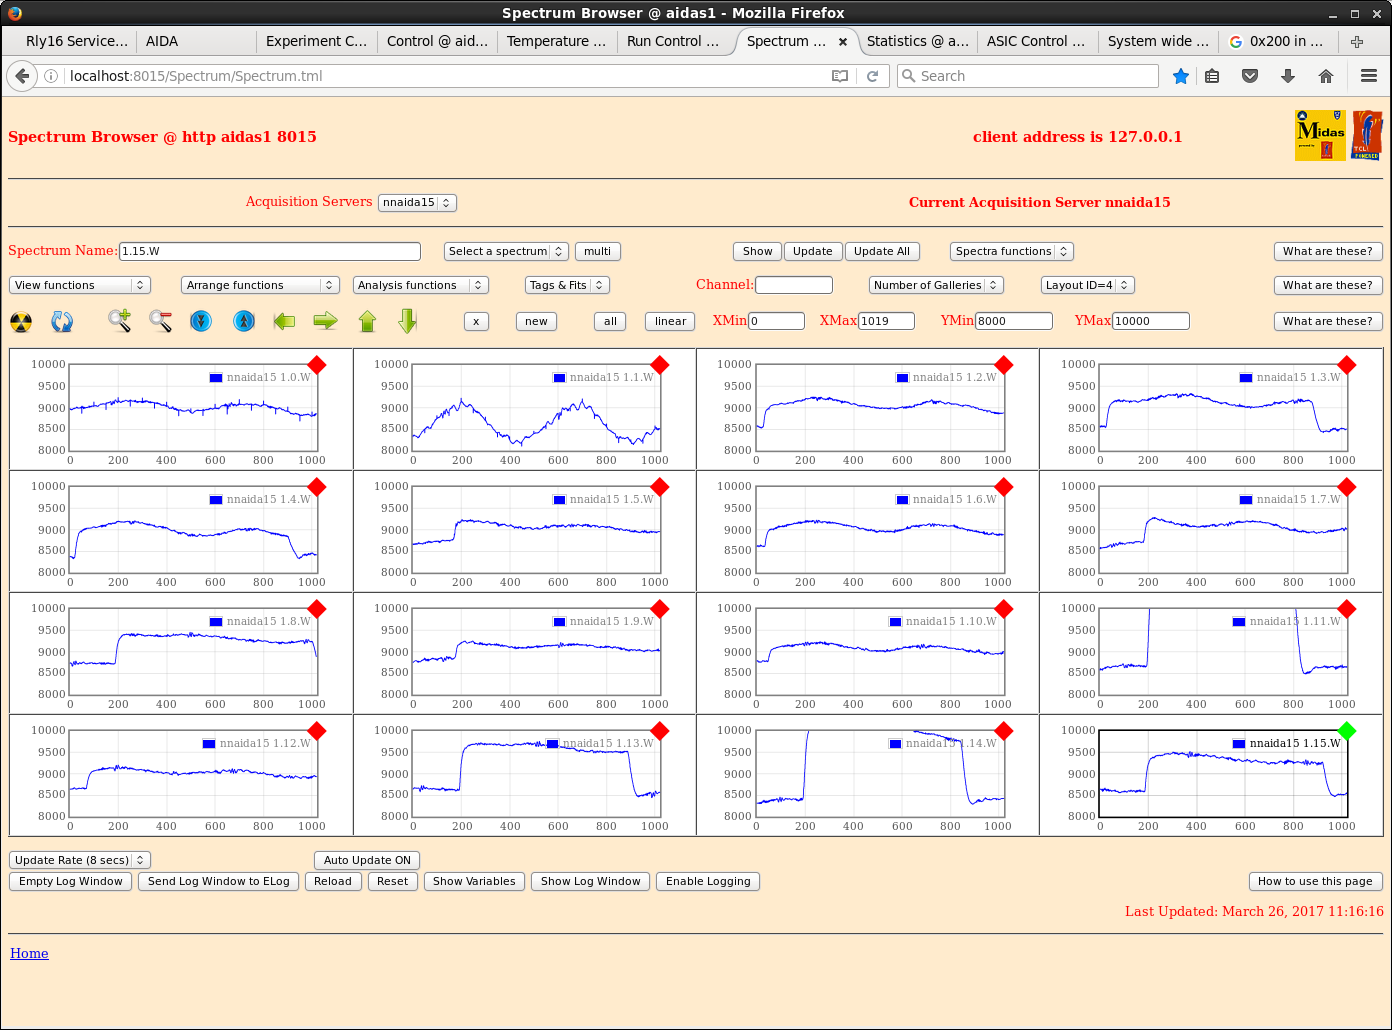Open the Analysis functions dropdown
The width and height of the screenshot is (1392, 1030).
coord(421,285)
